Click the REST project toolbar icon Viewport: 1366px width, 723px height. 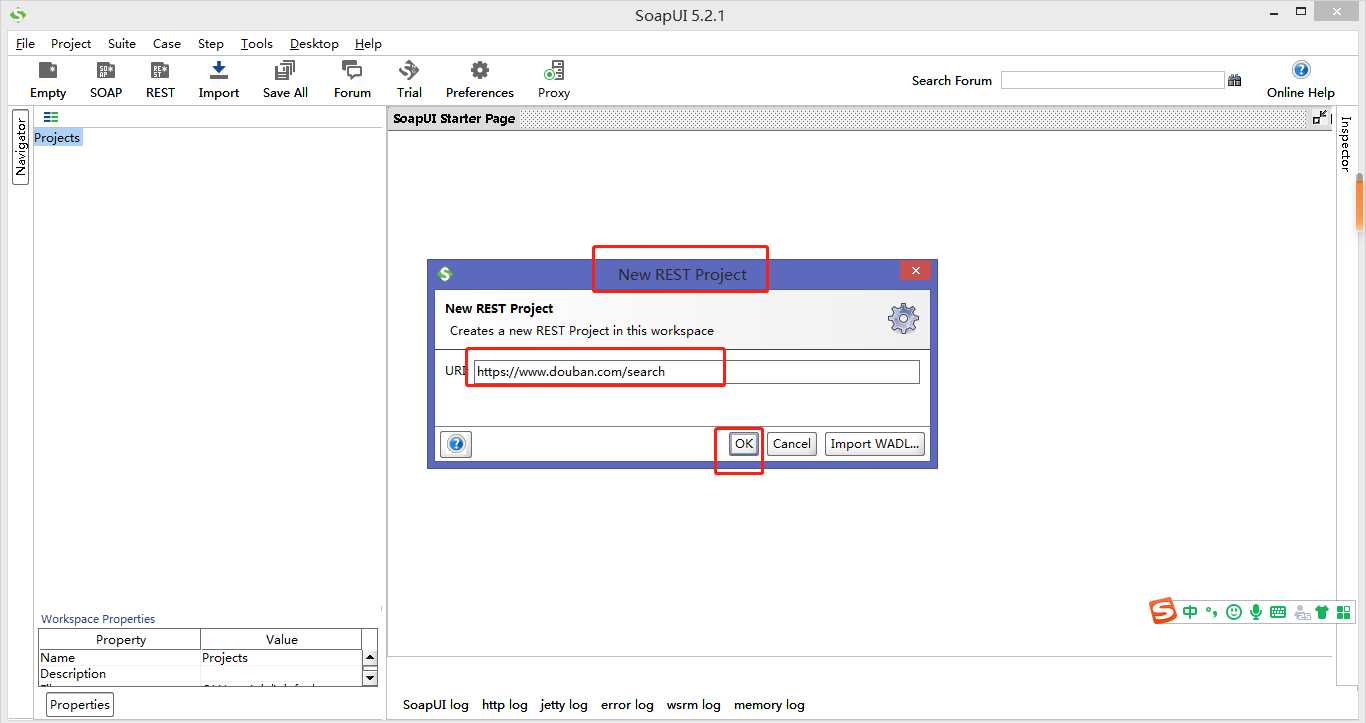[x=160, y=70]
